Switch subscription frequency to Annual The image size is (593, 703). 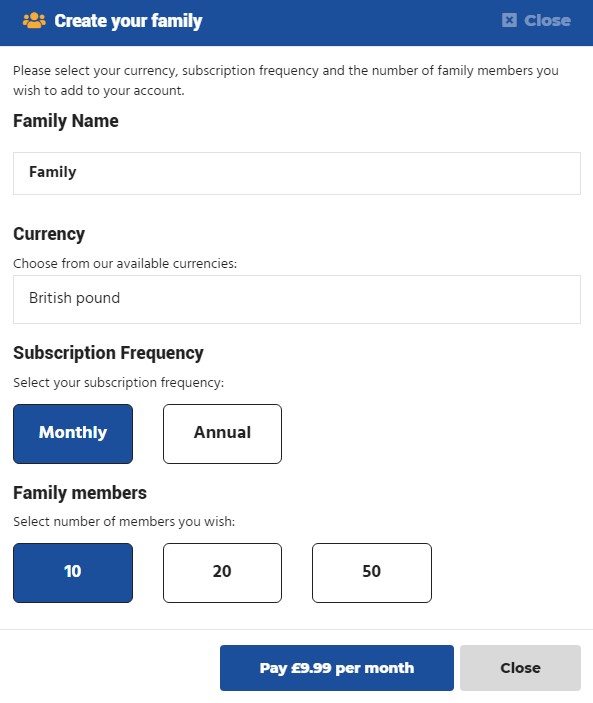click(222, 434)
